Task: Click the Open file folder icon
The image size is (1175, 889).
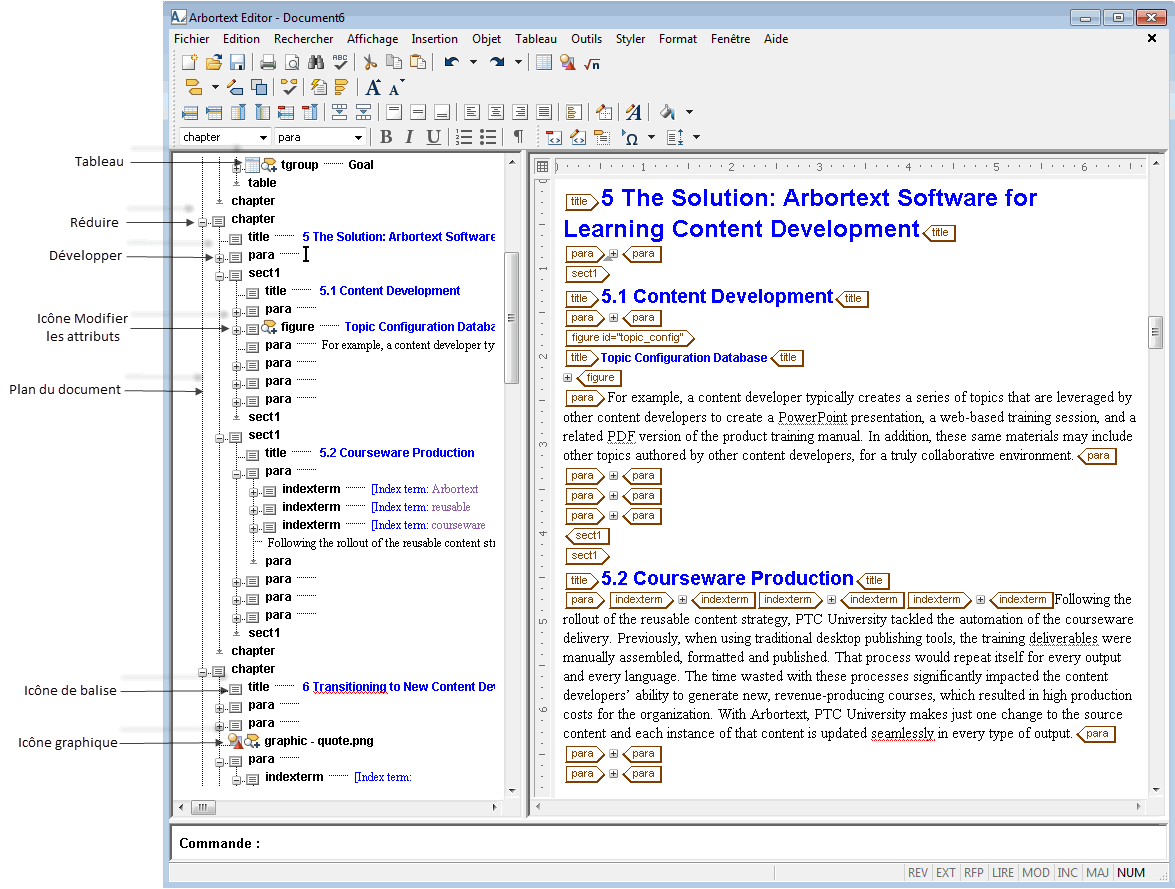Action: 214,62
